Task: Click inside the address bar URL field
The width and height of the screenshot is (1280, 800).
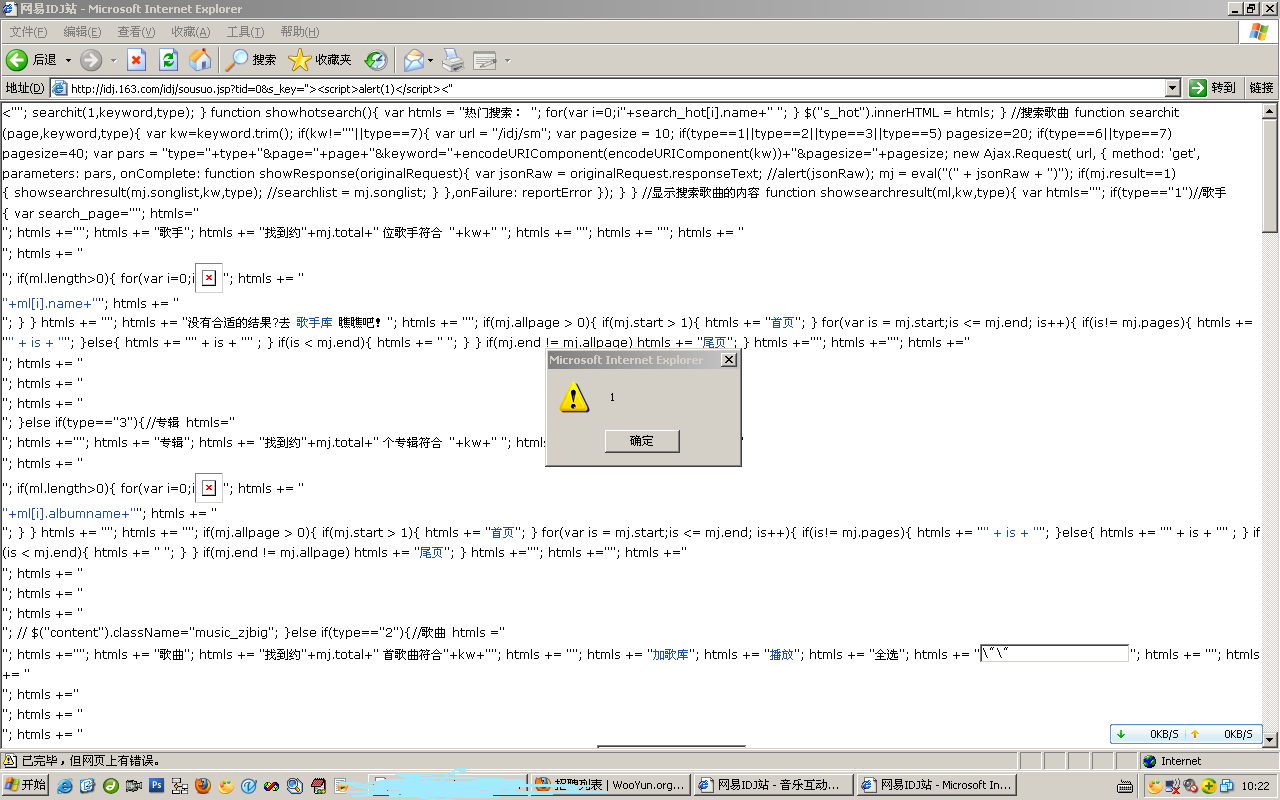Action: click(615, 88)
